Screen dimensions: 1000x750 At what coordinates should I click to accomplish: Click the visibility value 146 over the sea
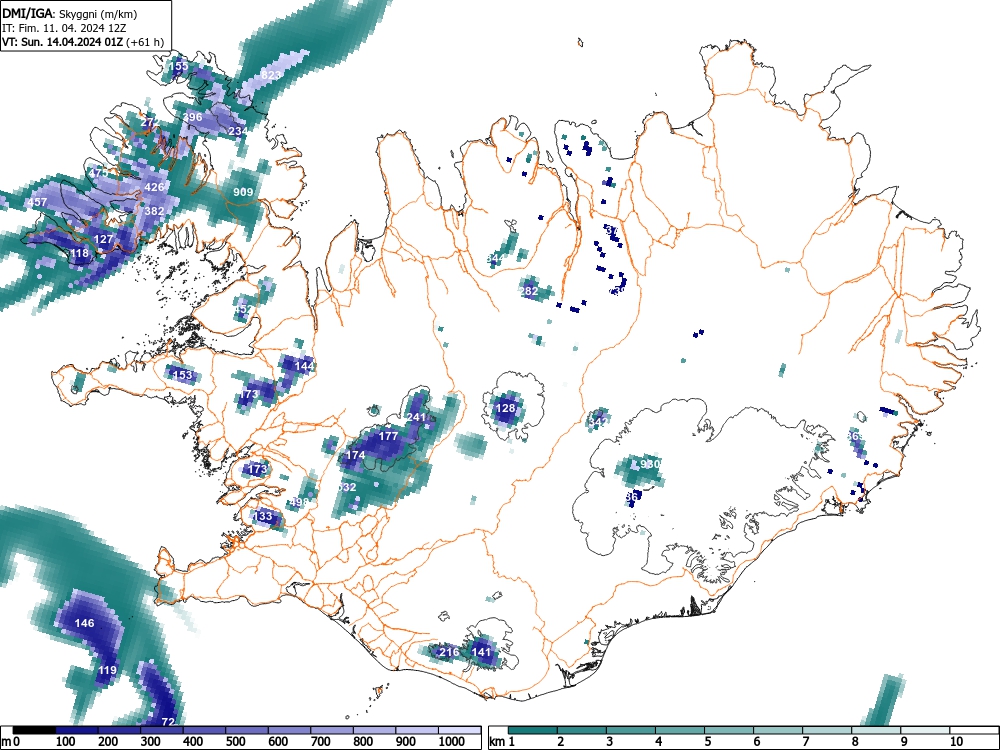85,623
